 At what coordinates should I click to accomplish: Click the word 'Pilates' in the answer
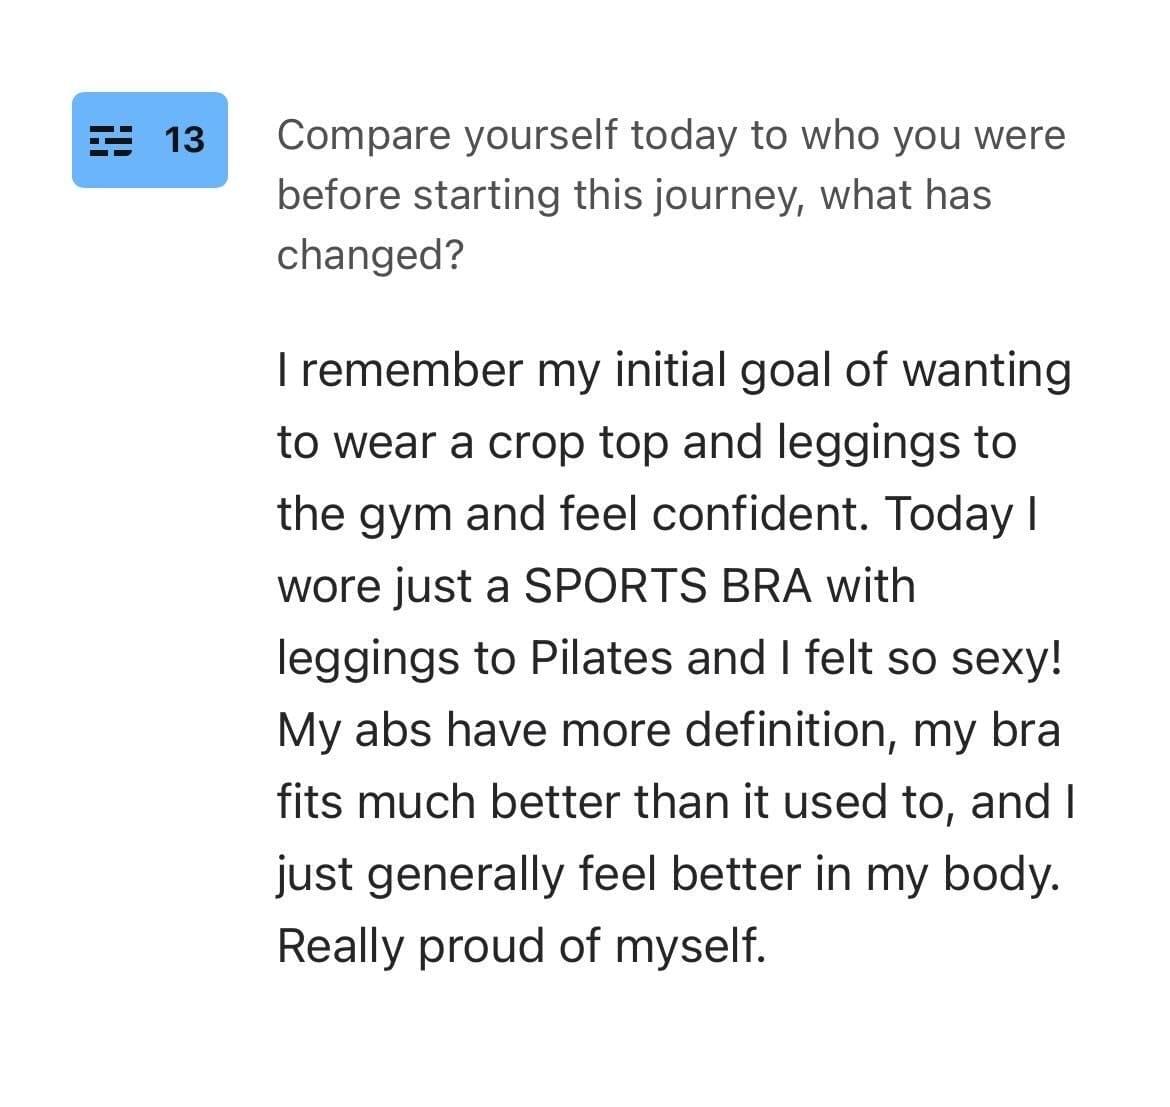(x=601, y=659)
